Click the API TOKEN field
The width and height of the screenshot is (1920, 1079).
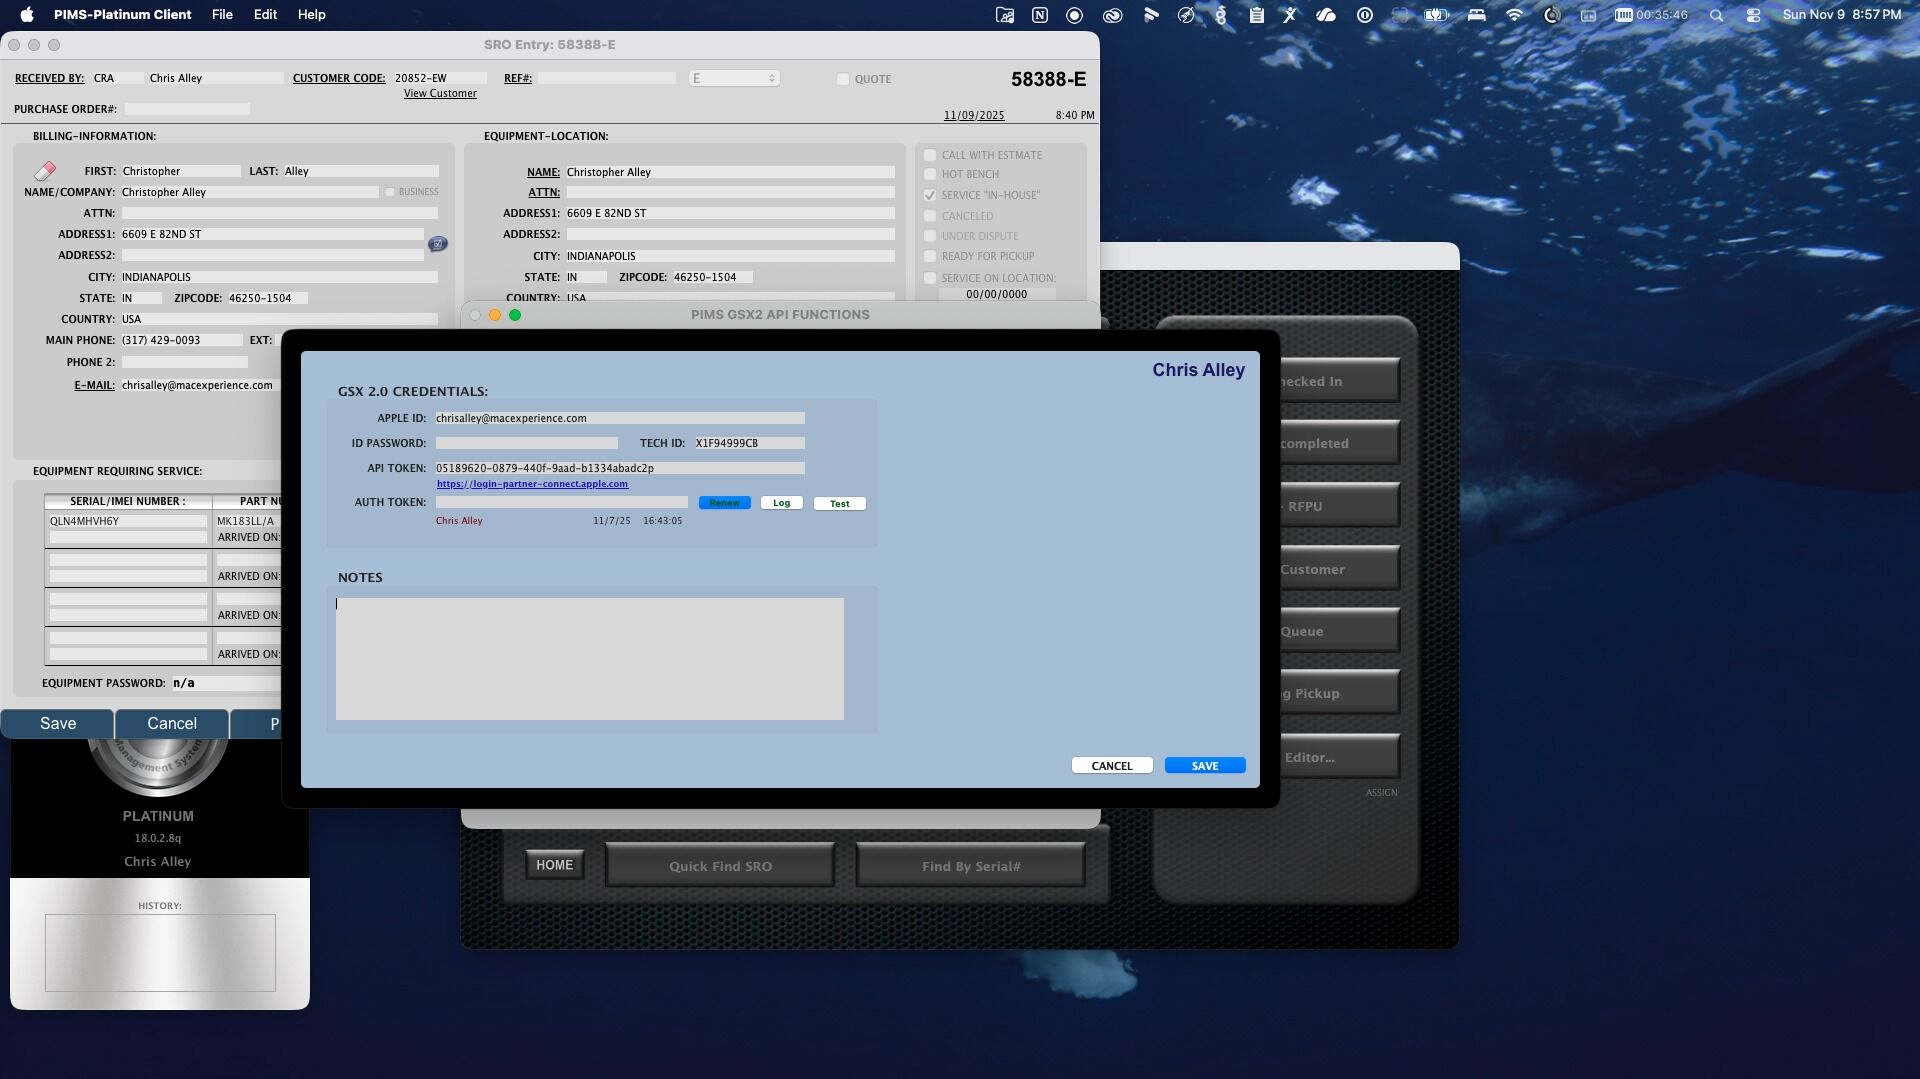tap(620, 468)
